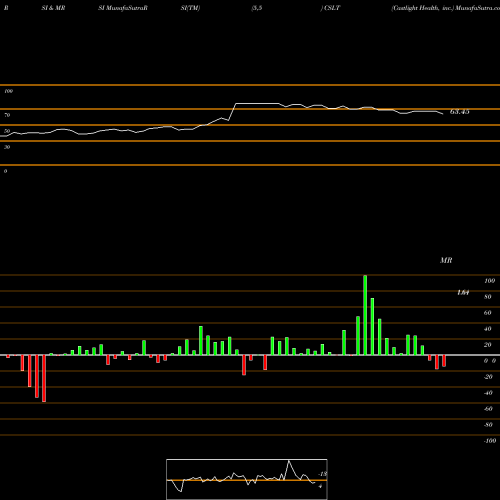Click the RSI axis label 100 on left

pyautogui.click(x=8, y=91)
